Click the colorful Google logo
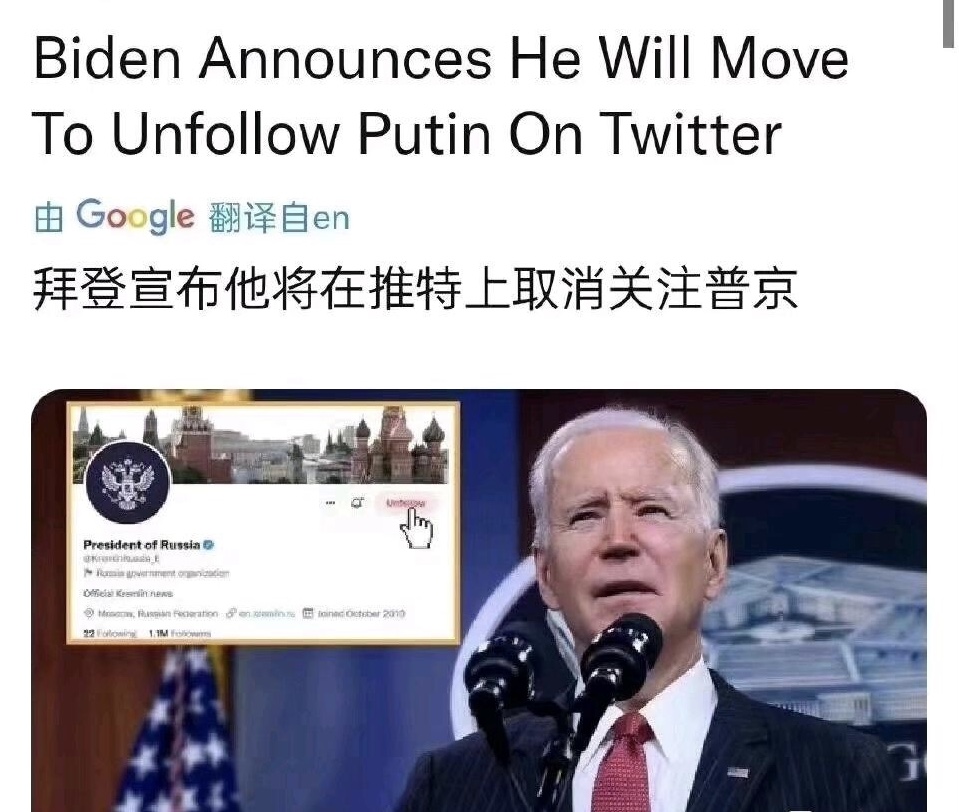This screenshot has height=812, width=959. (x=135, y=216)
